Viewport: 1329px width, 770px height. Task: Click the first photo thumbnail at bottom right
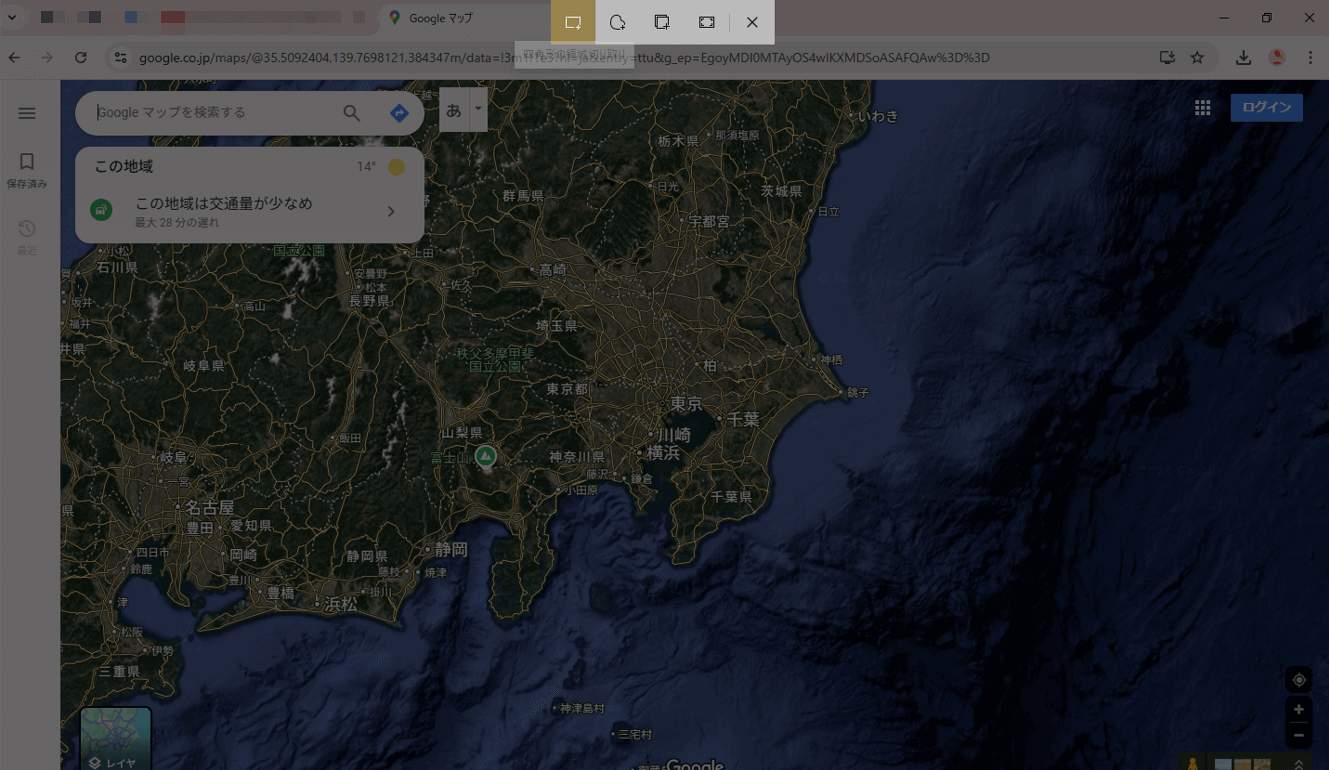(x=1224, y=764)
